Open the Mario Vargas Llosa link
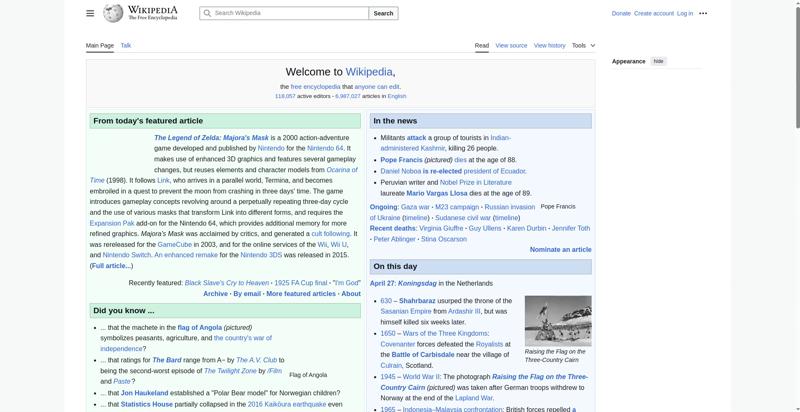This screenshot has width=800, height=412. (x=436, y=193)
